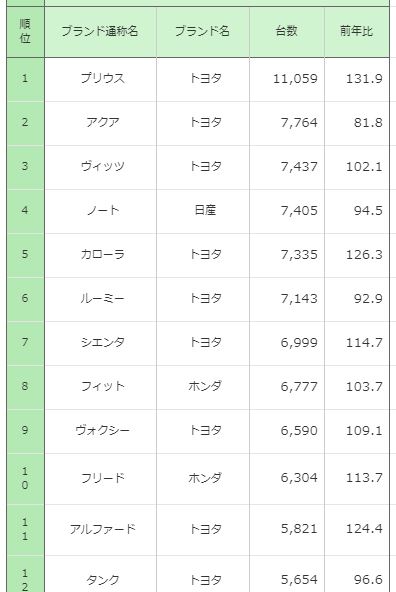396x592 pixels.
Task: Click the 日産 brand cell
Action: 203,211
